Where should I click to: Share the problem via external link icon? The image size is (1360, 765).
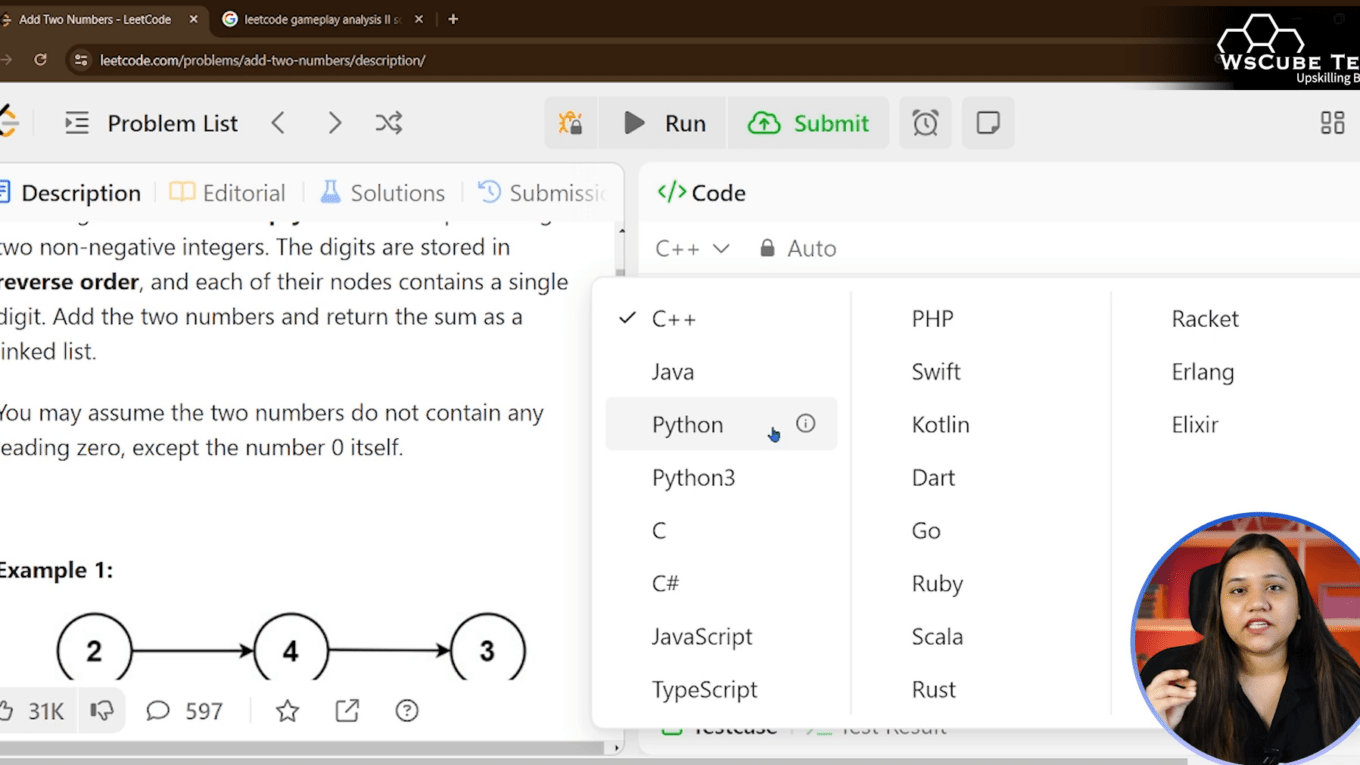pos(347,711)
